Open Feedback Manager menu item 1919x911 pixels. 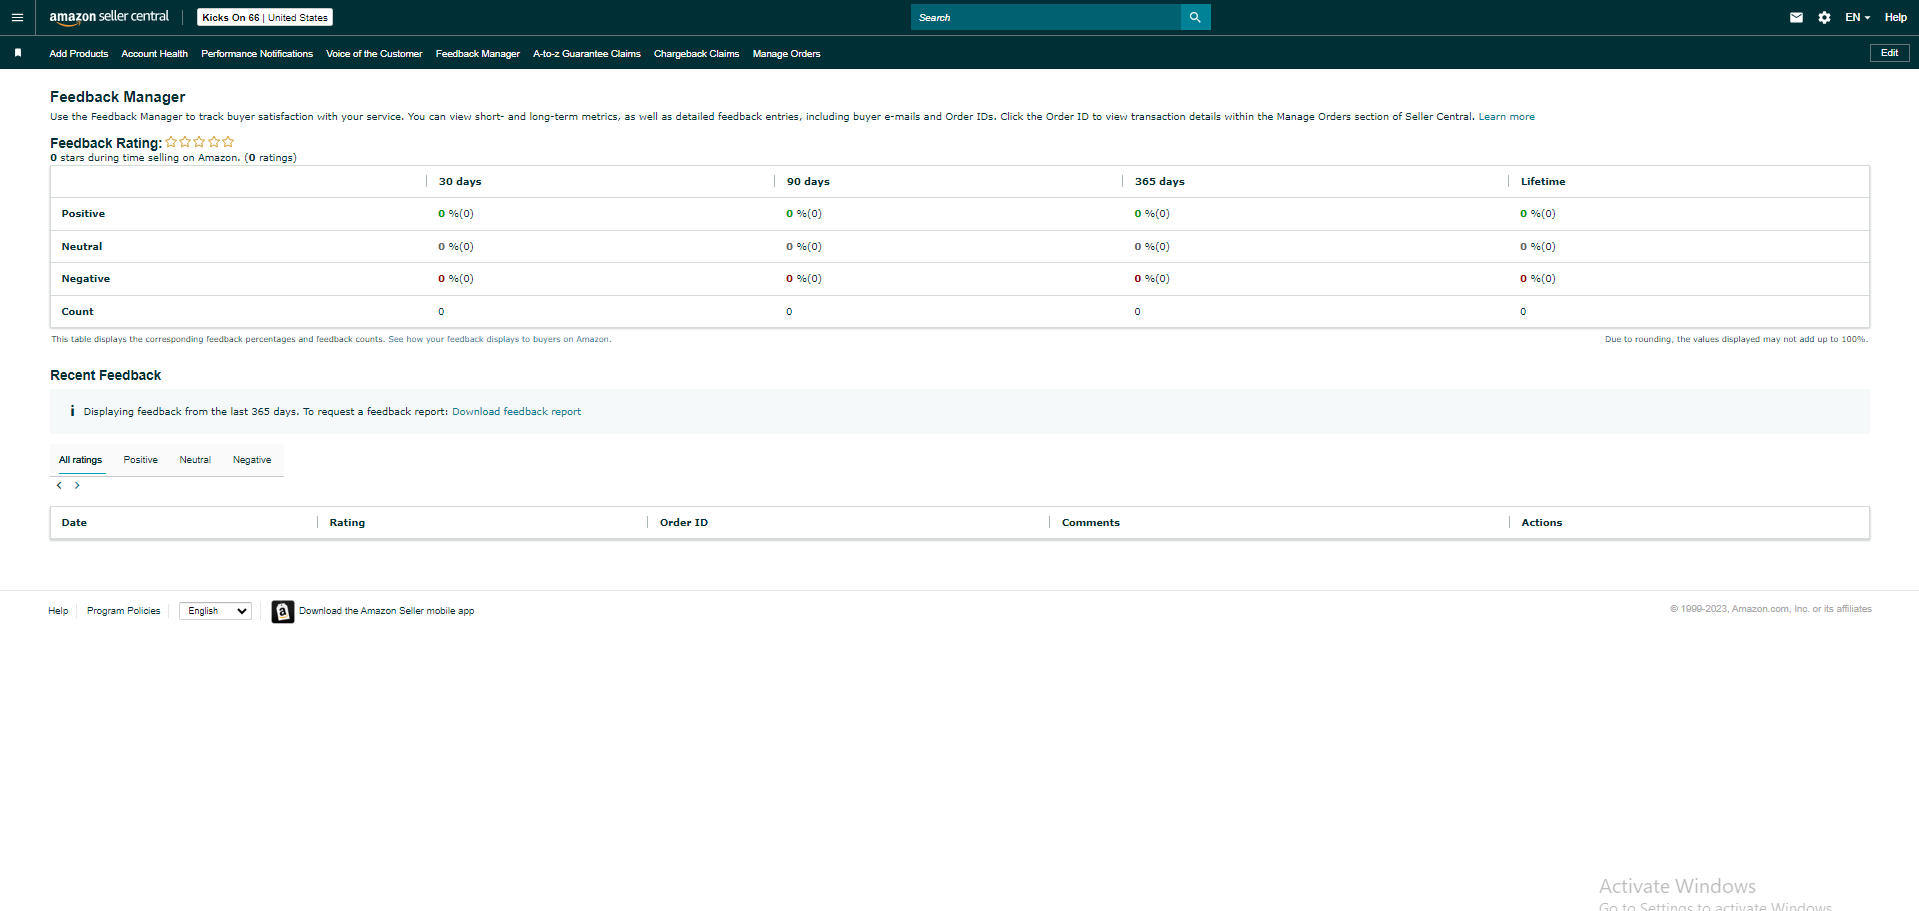coord(478,54)
